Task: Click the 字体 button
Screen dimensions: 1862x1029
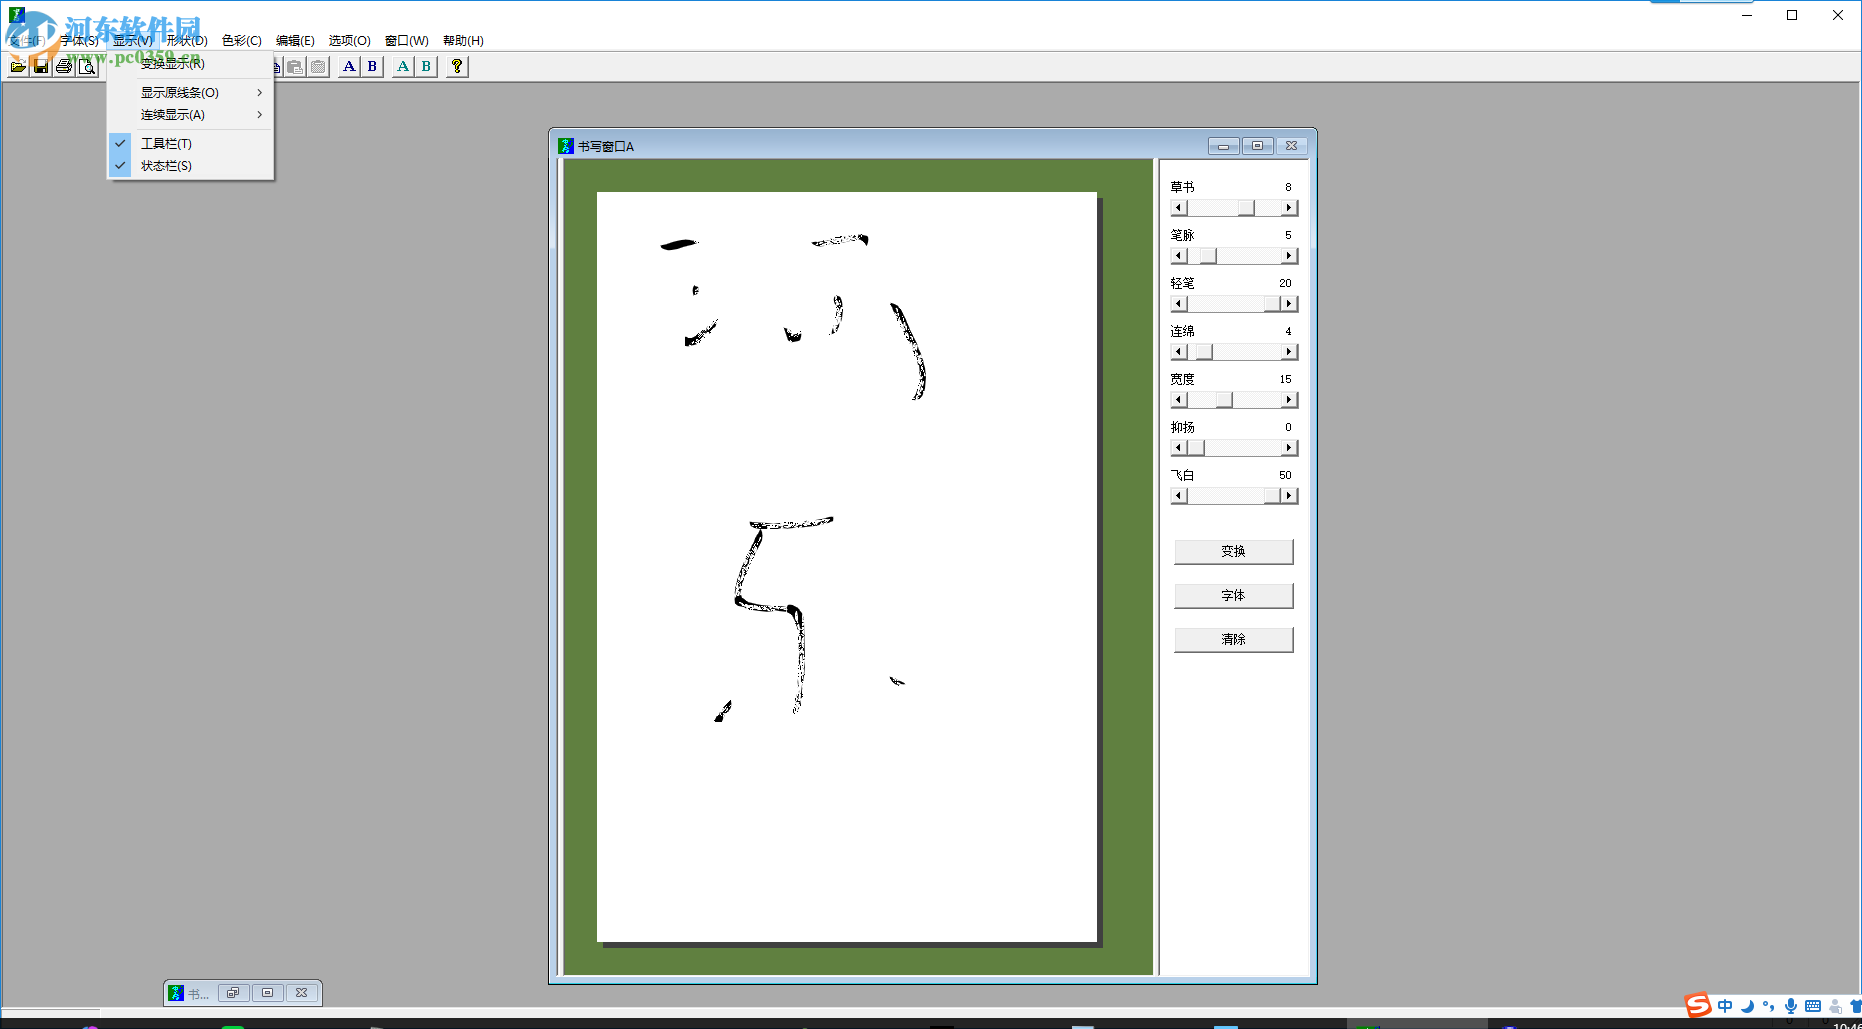Action: point(1233,595)
